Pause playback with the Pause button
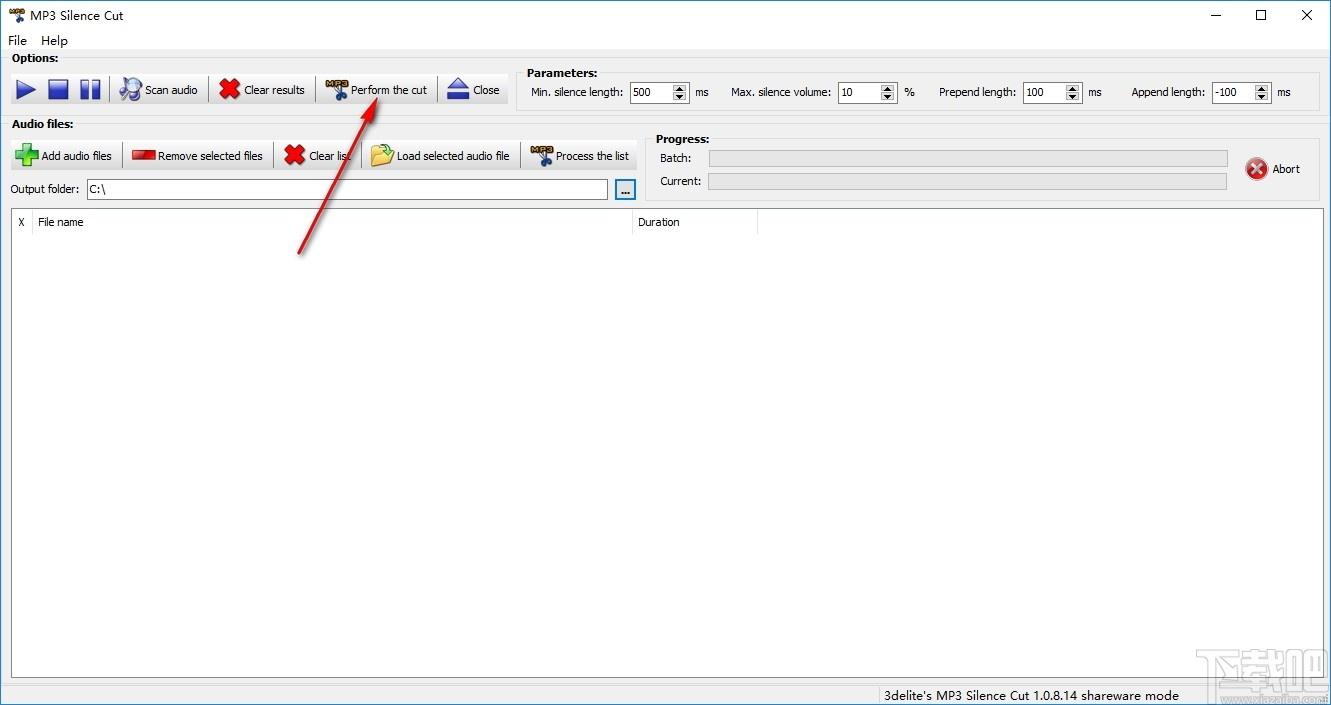Image resolution: width=1331 pixels, height=705 pixels. tap(90, 90)
